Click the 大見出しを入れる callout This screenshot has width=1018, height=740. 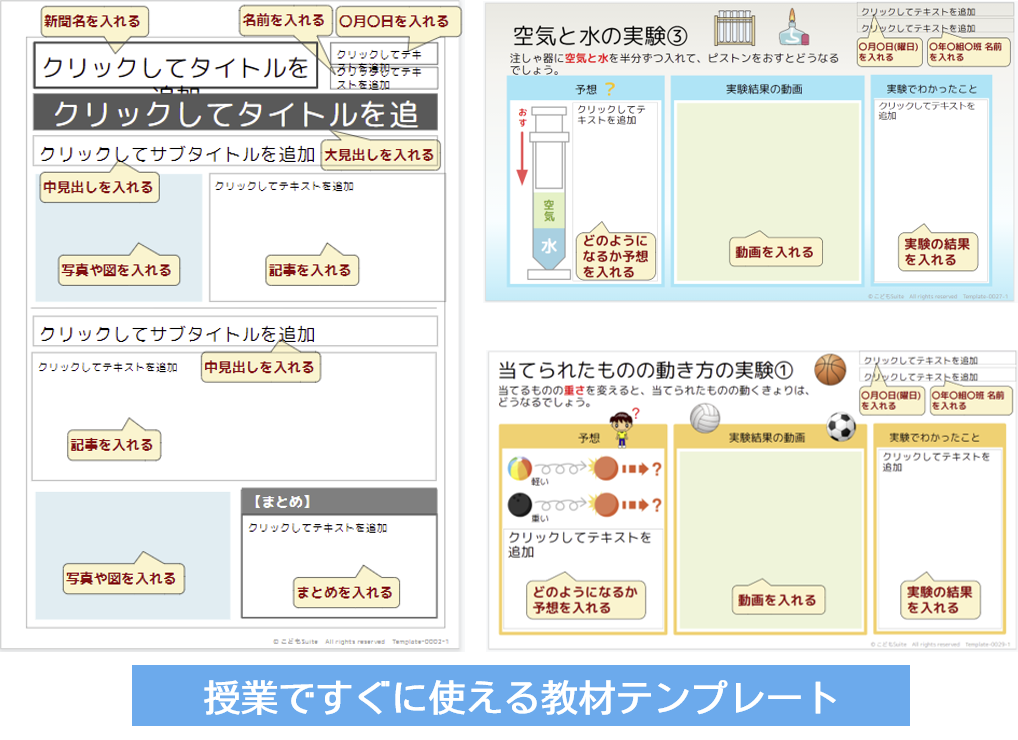pyautogui.click(x=380, y=154)
